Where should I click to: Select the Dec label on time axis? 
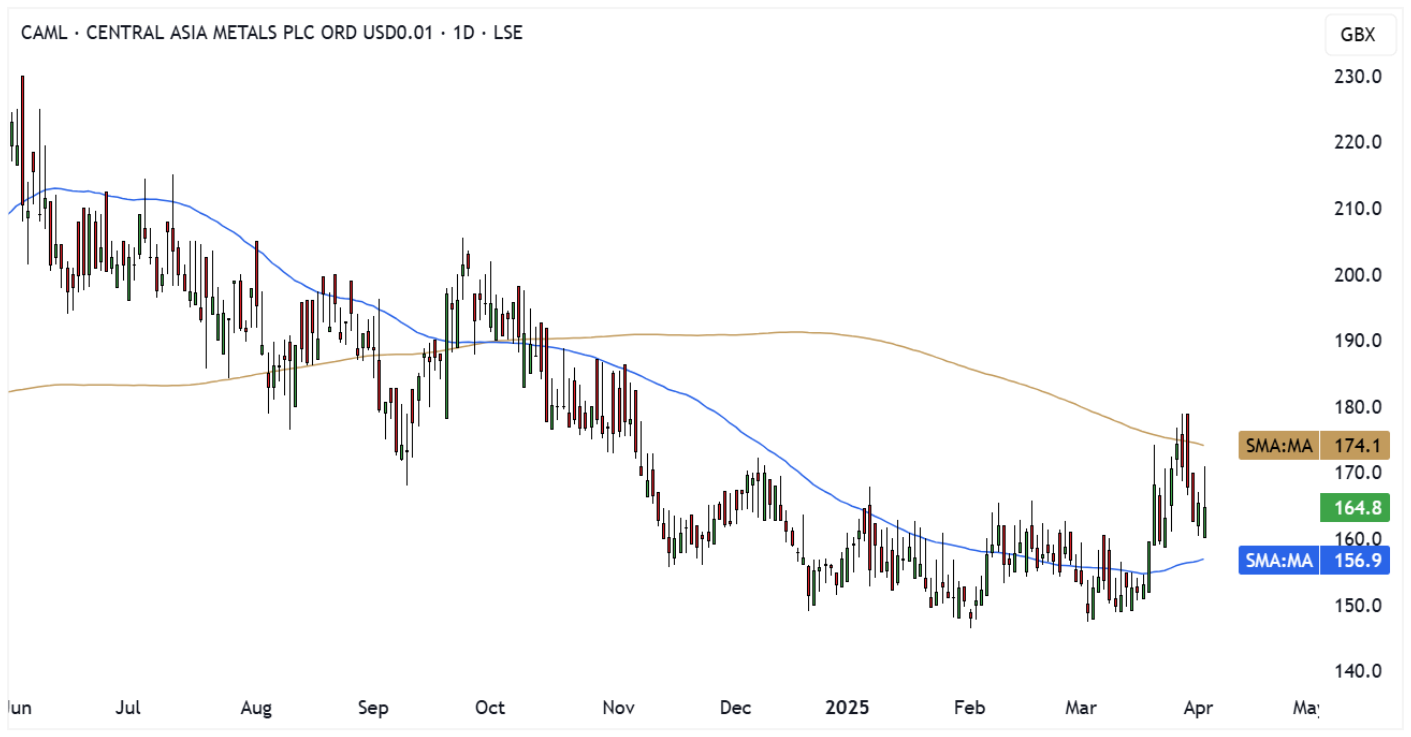(735, 708)
